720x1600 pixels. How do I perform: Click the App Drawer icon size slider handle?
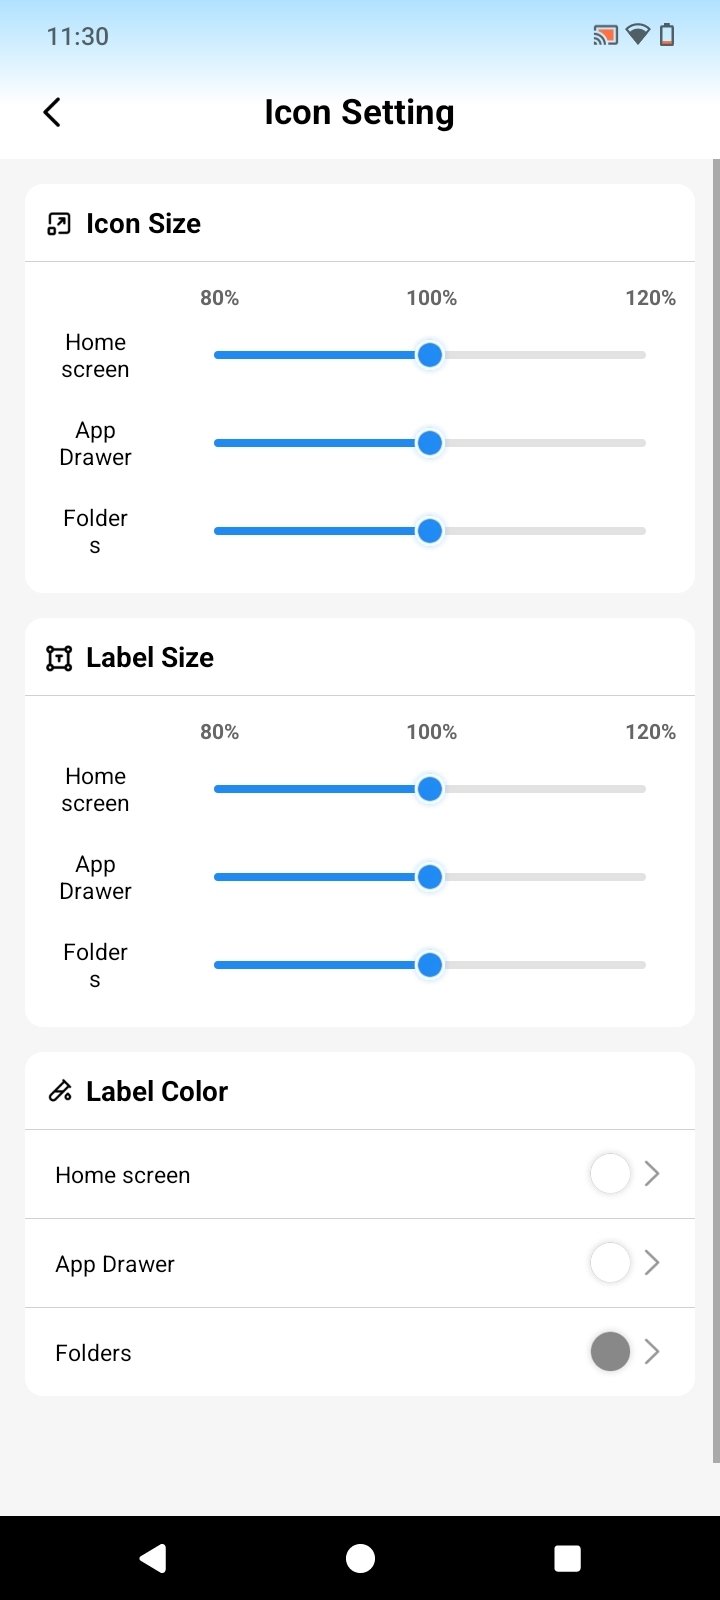click(430, 443)
